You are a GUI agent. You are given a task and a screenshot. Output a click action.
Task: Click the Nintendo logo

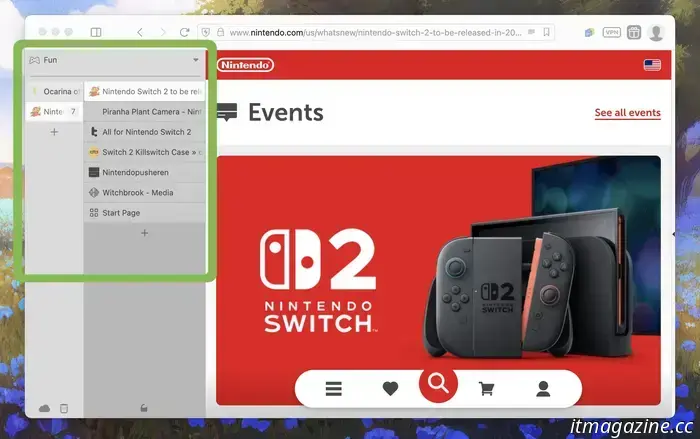click(246, 65)
